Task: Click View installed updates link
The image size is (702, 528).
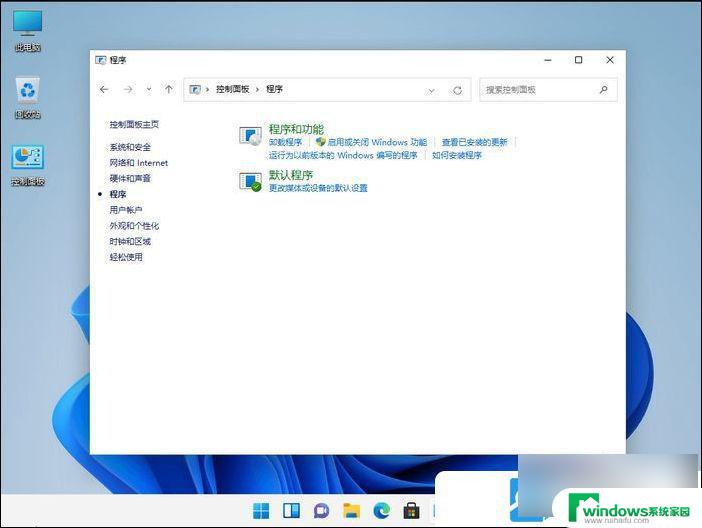Action: 474,142
